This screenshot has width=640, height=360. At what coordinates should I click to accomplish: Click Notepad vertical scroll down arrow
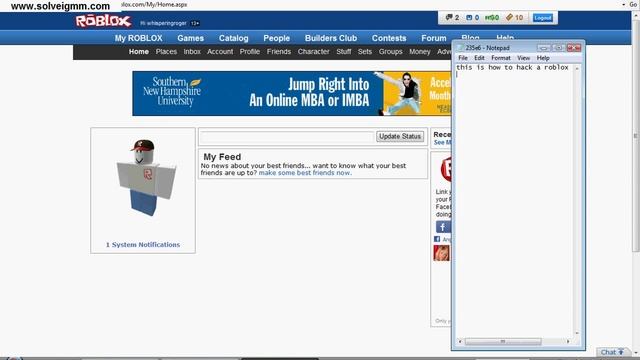pos(577,333)
